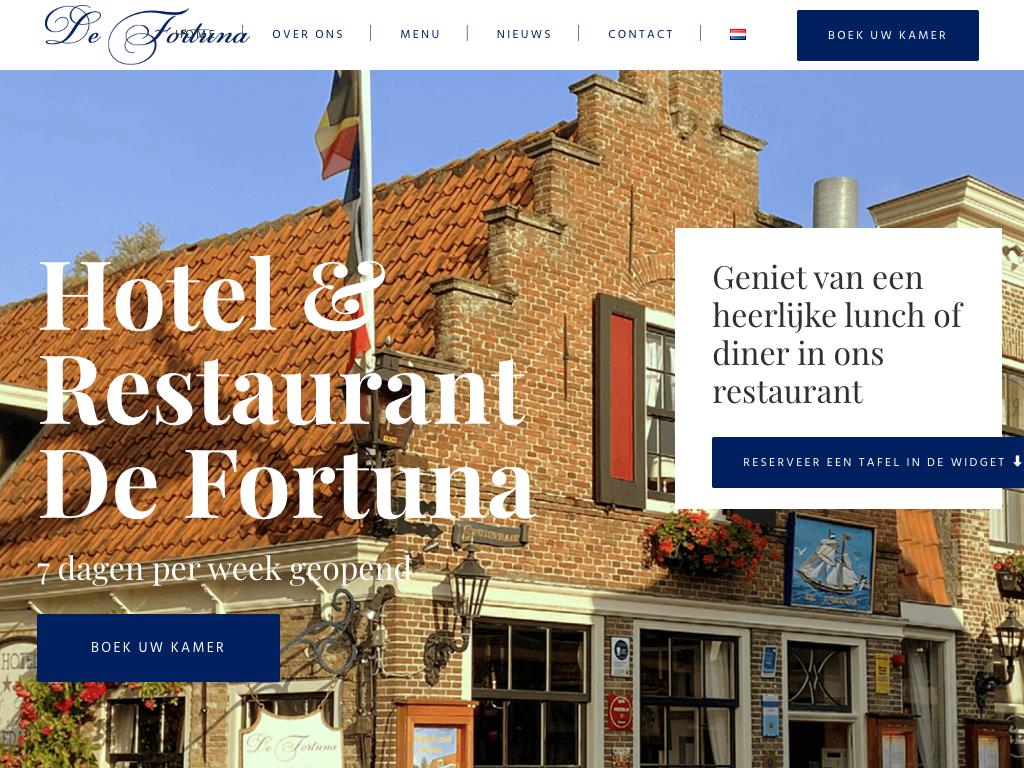Open the OVER ONS menu item
1024x768 pixels.
[x=308, y=34]
